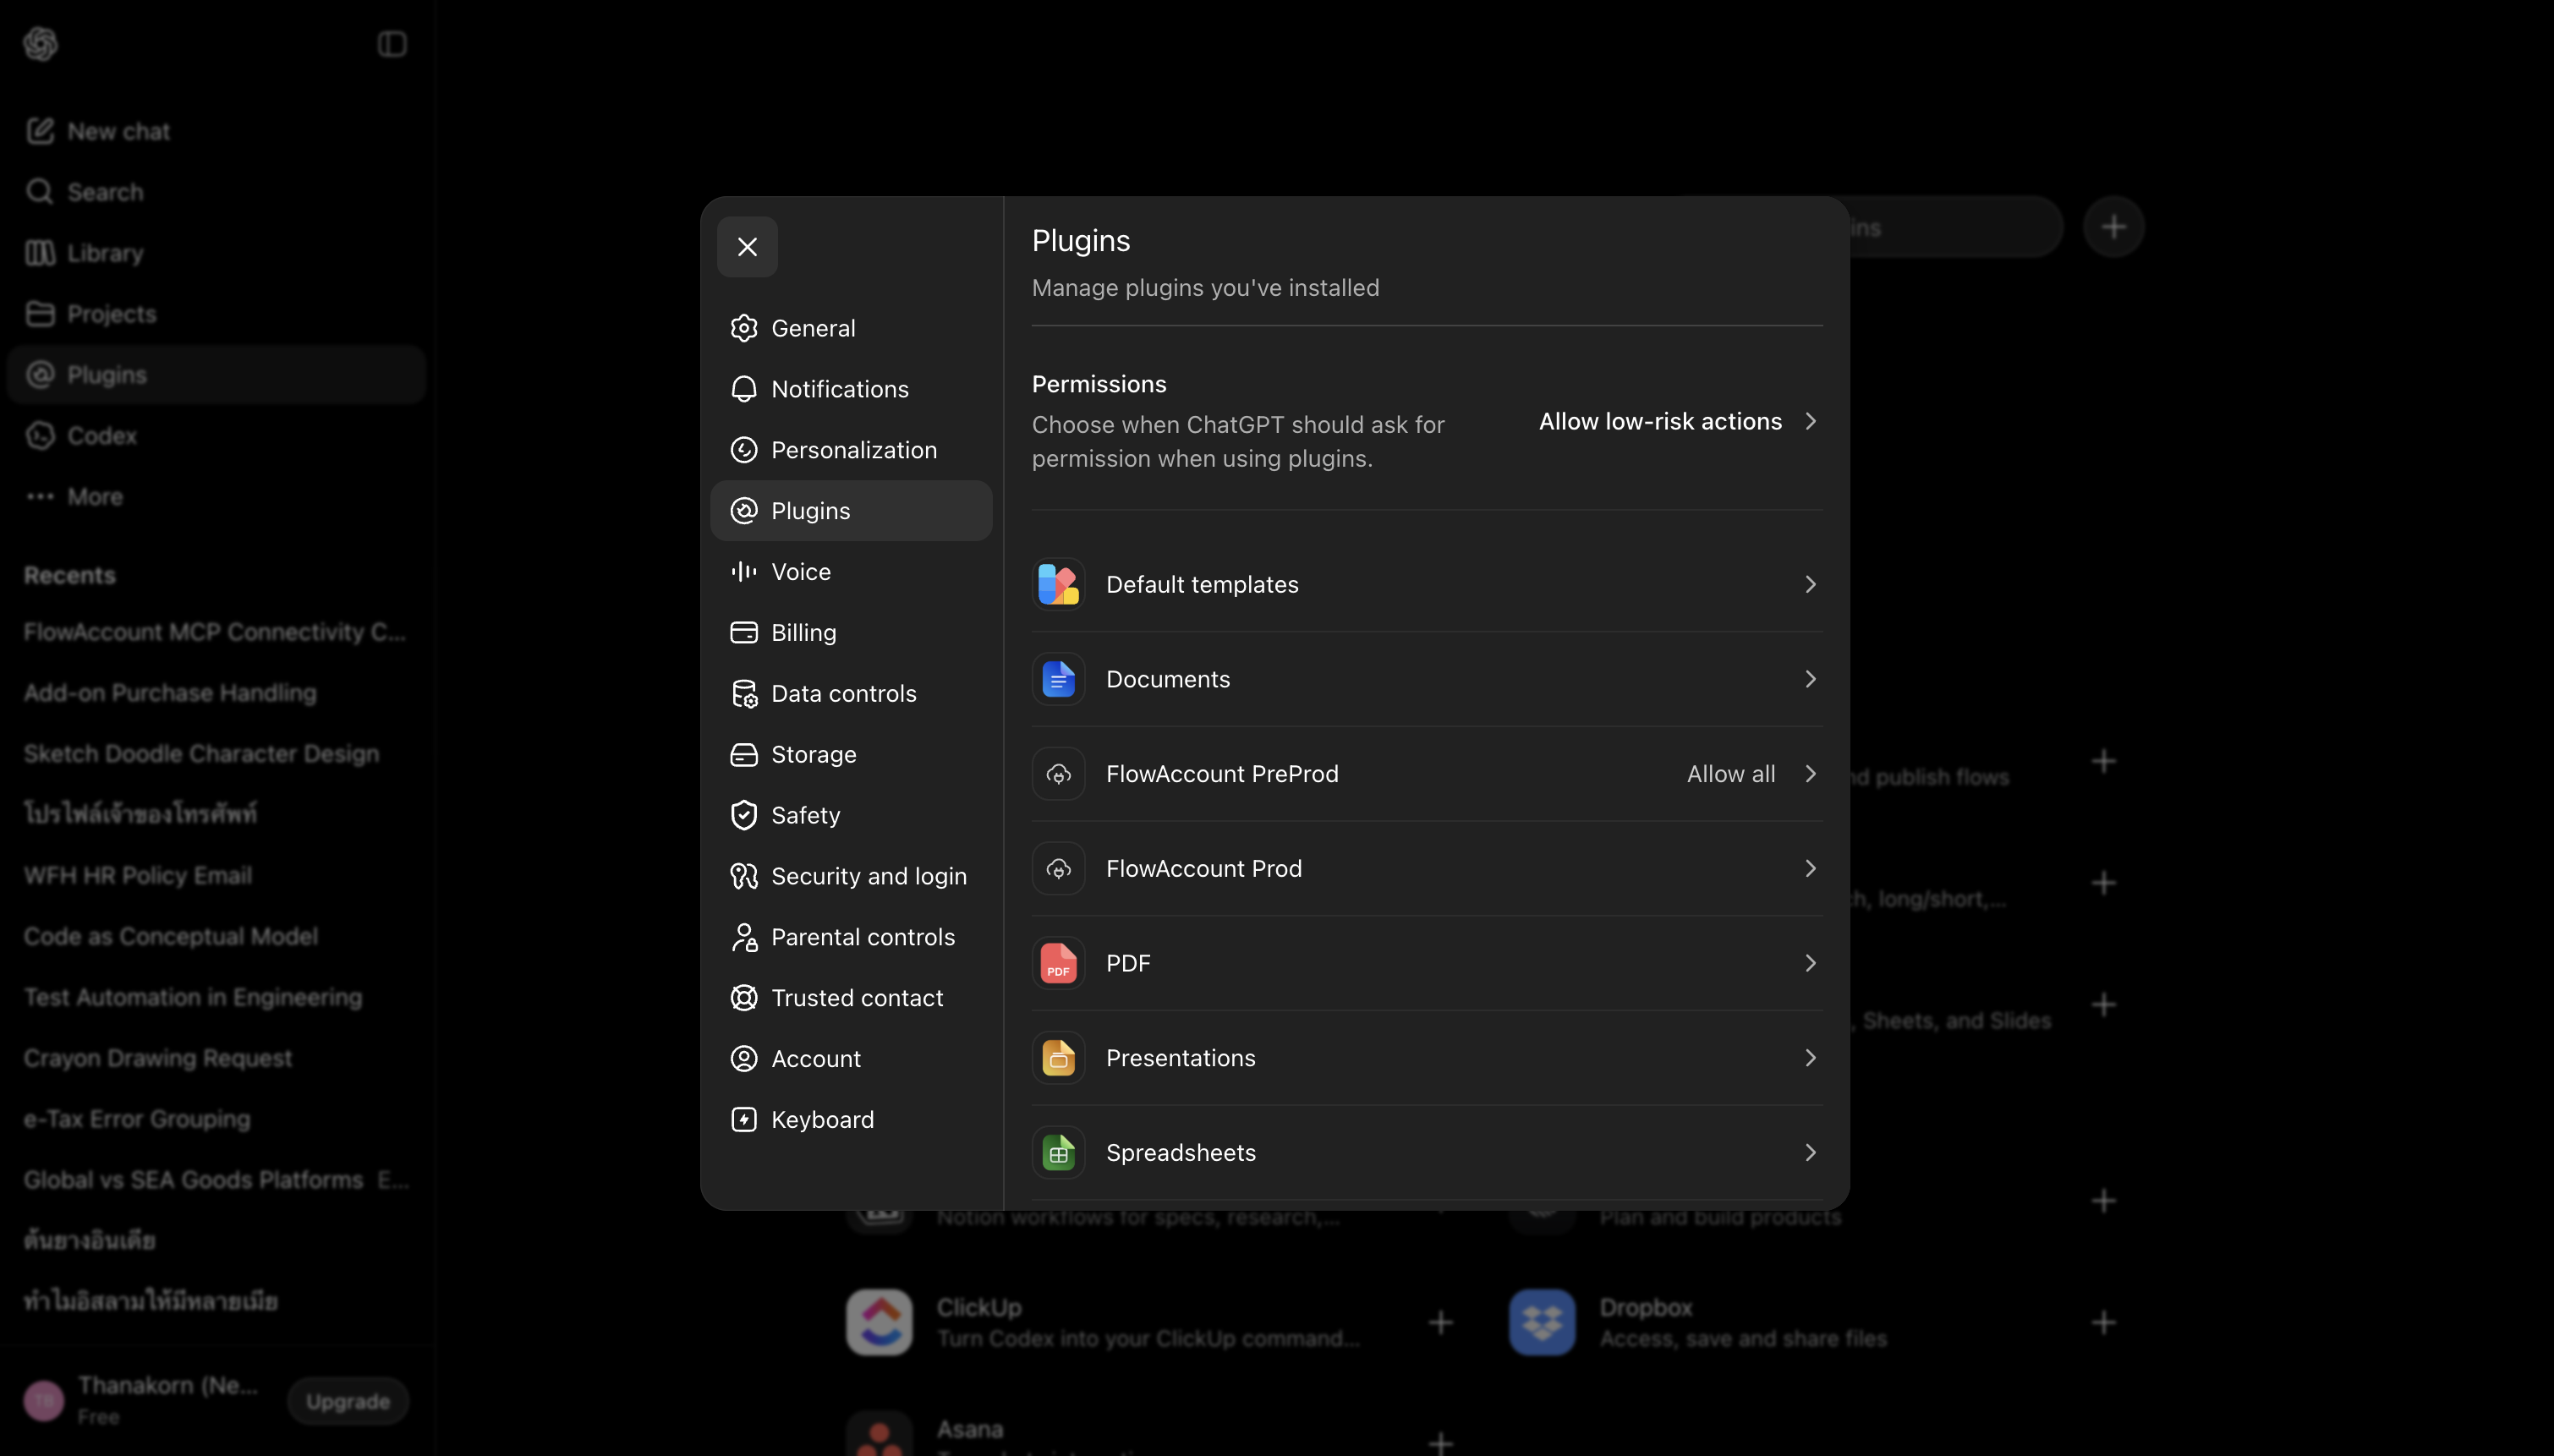Open WFH HR Policy Email chat
Screen dimensions: 2554x1456
coord(216,876)
